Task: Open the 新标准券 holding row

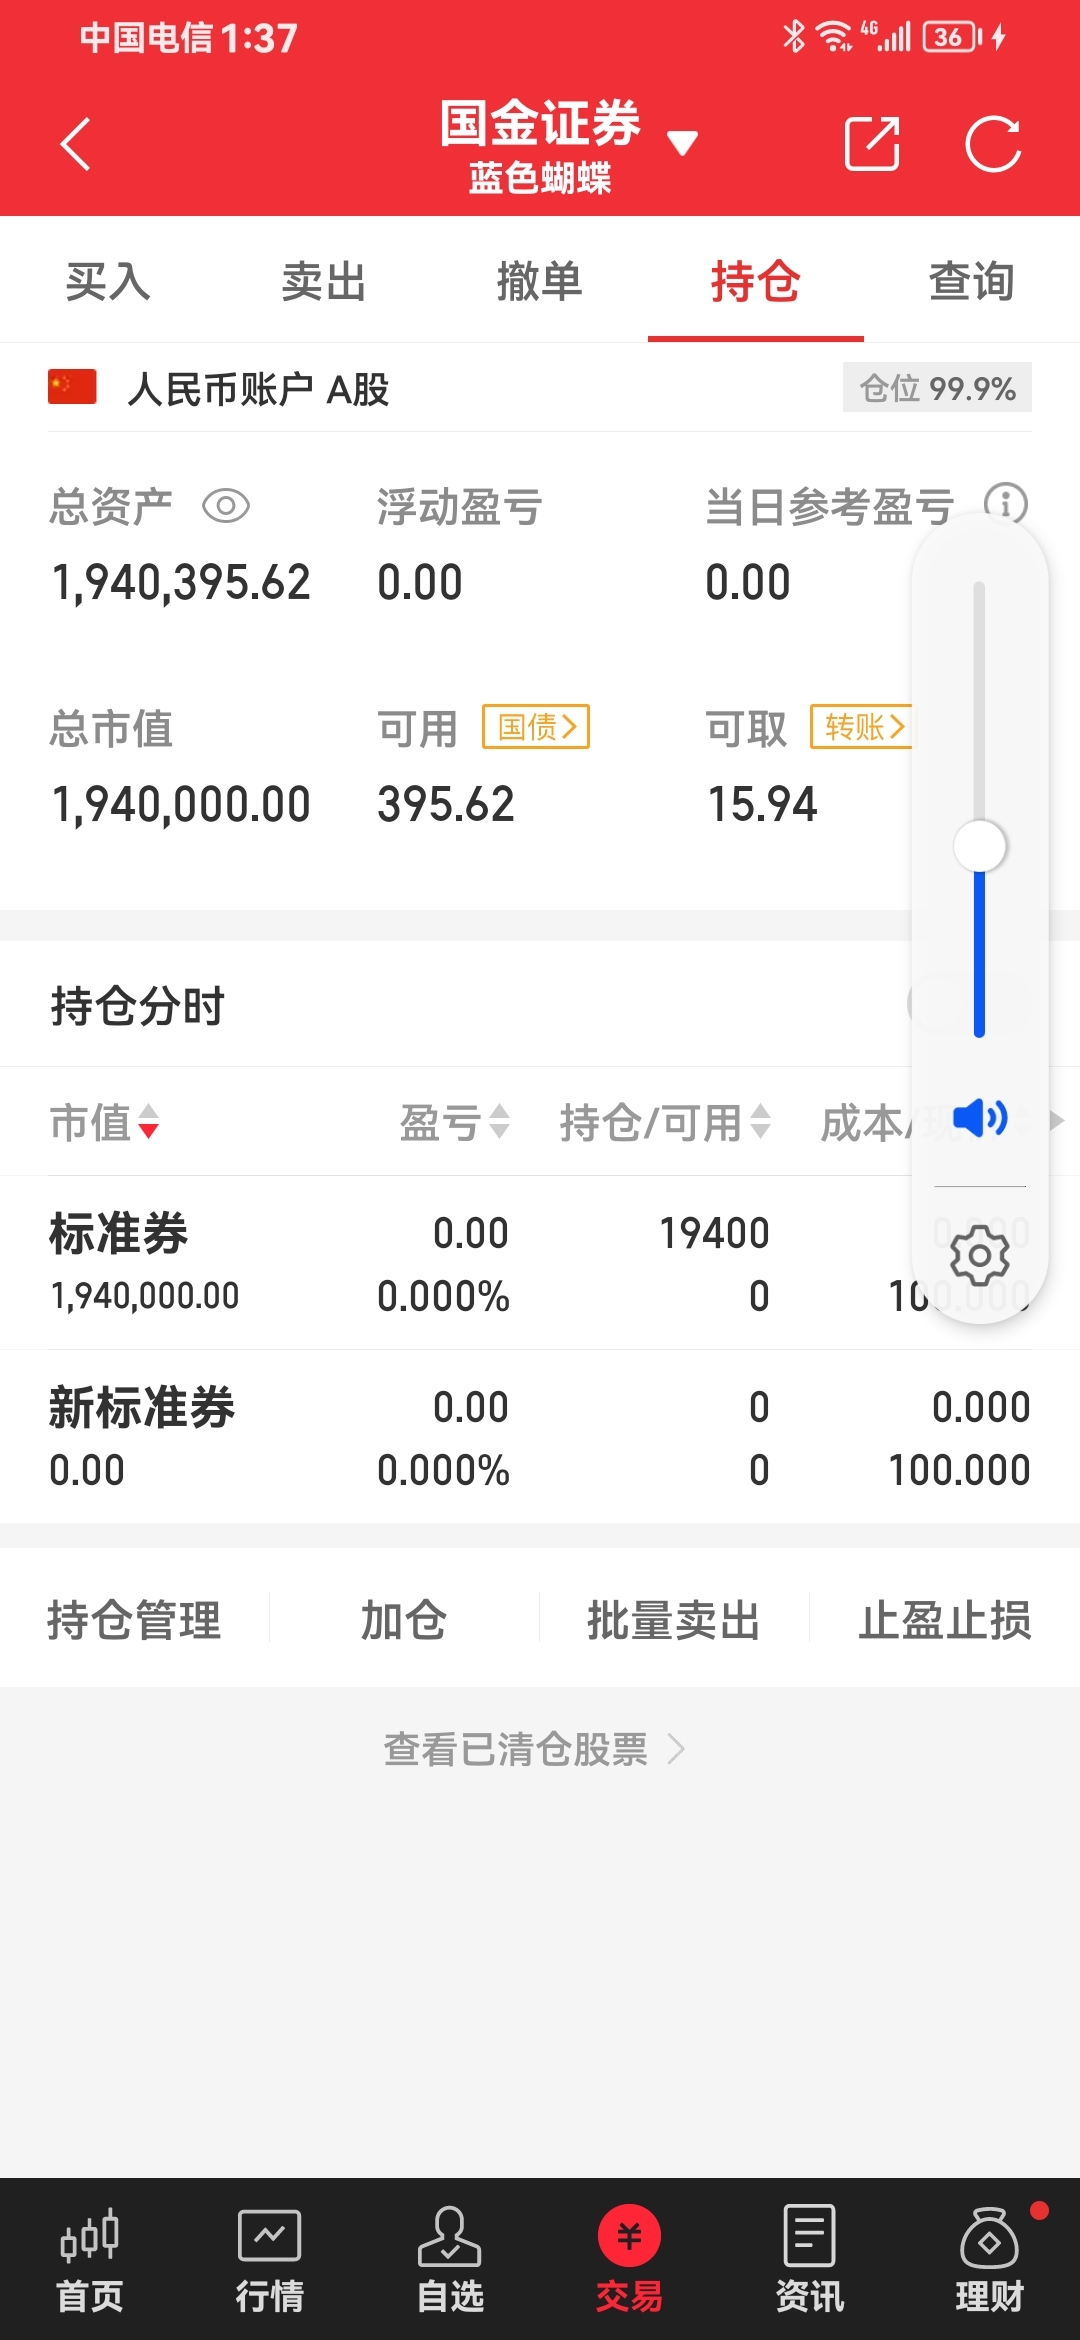Action: point(540,1437)
